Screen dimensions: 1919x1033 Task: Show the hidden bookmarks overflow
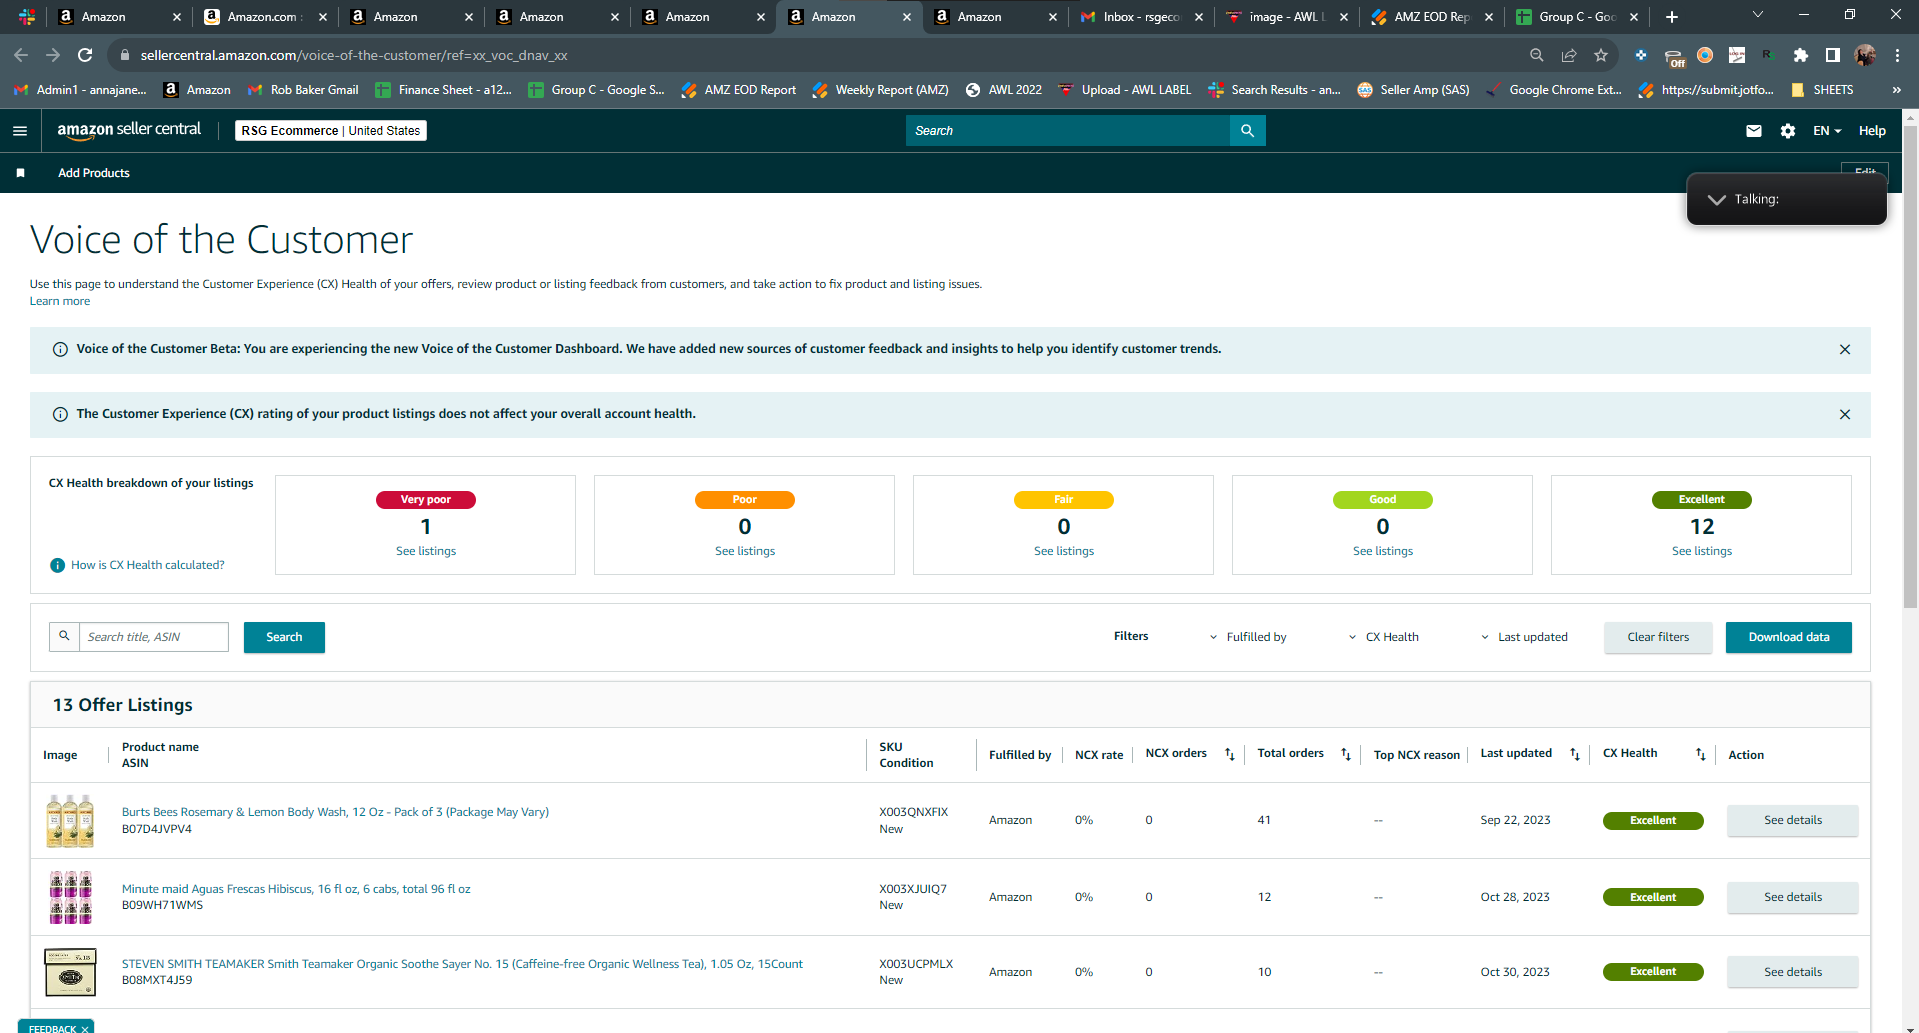point(1896,90)
